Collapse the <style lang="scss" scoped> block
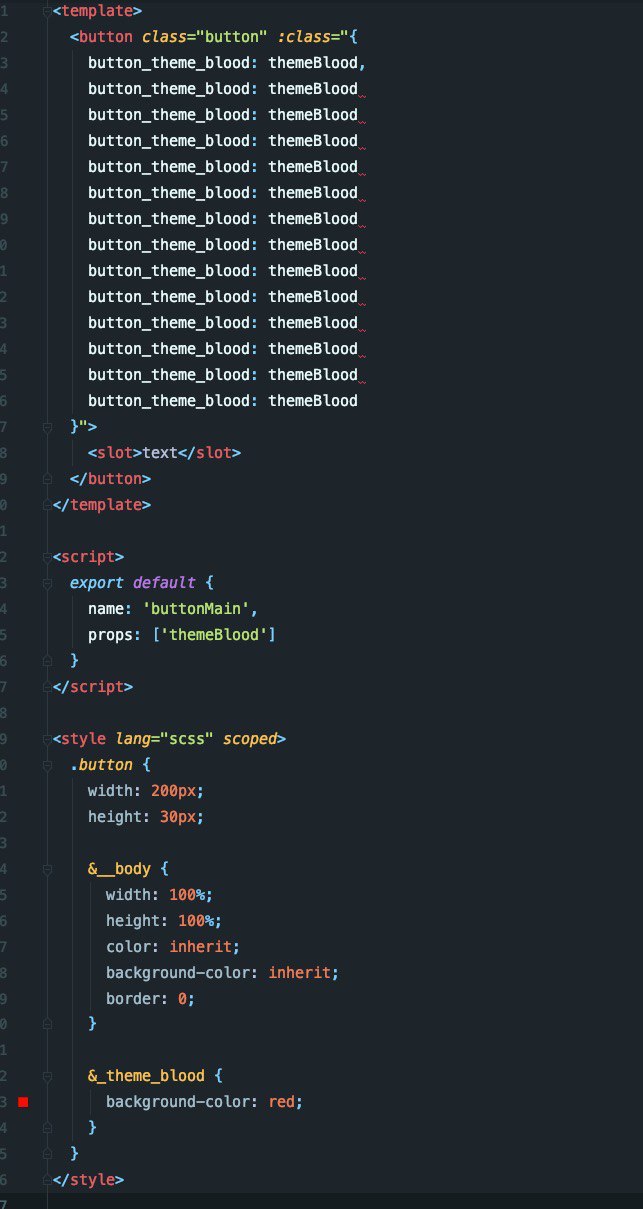 [46, 739]
